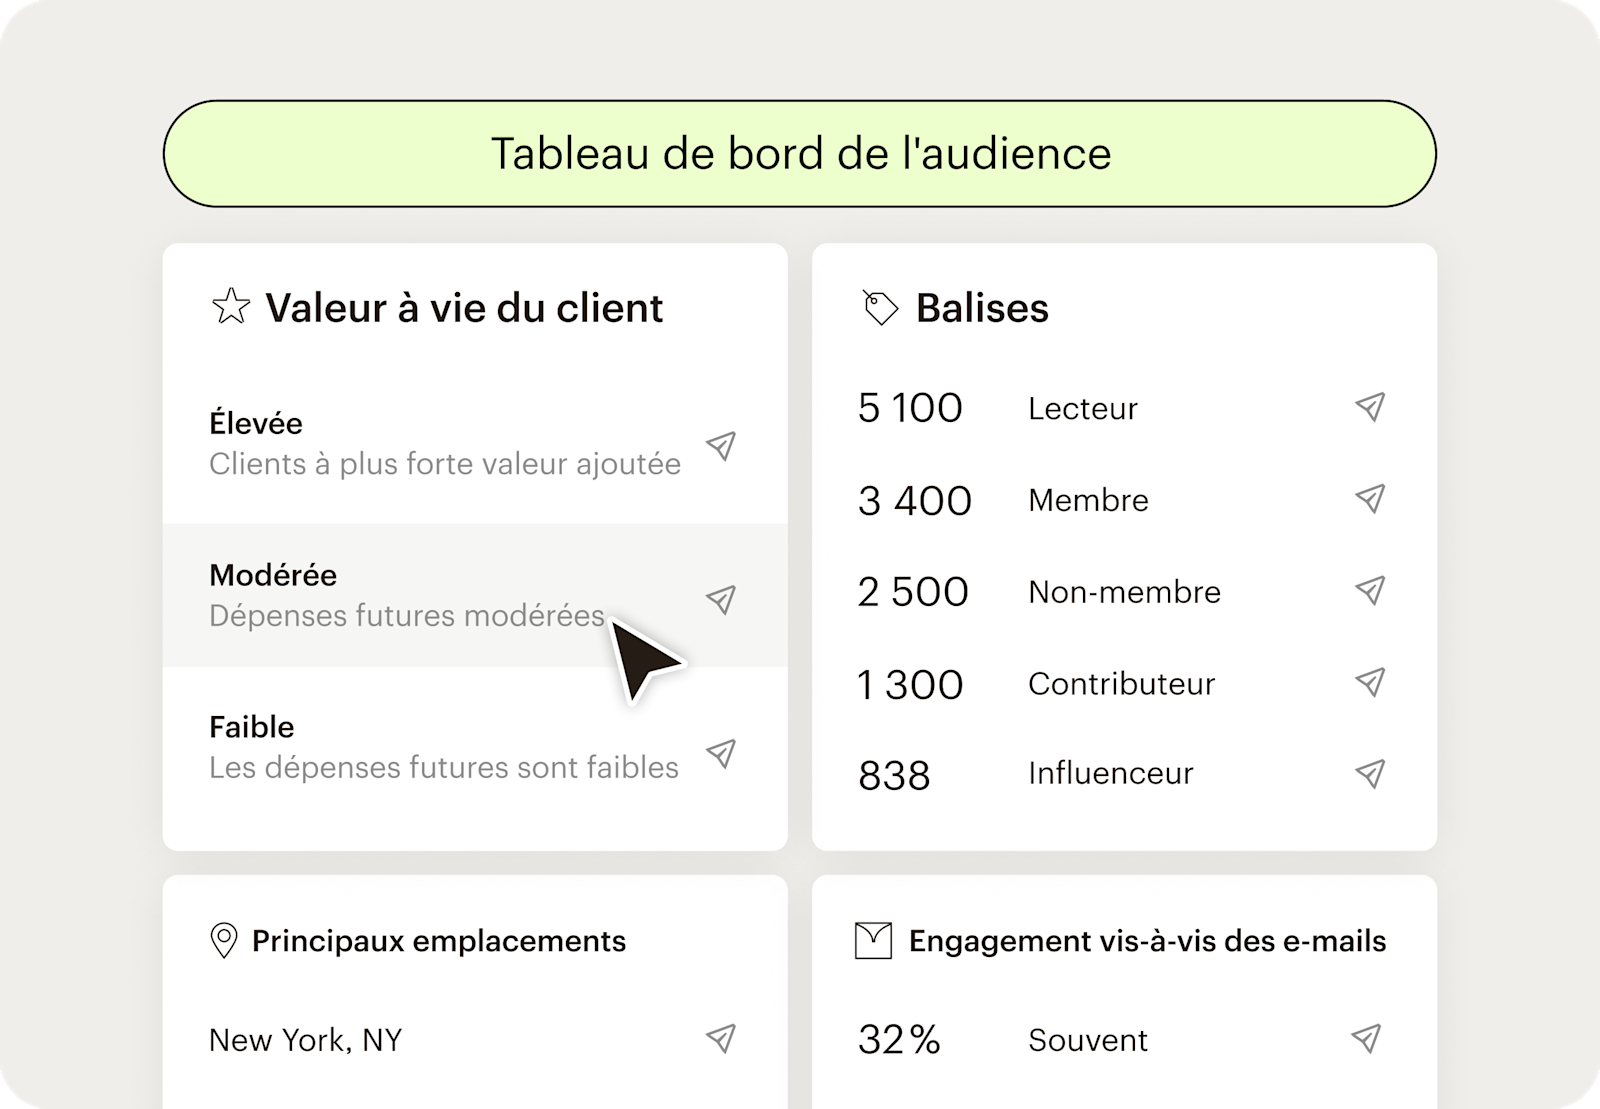Click the tag icon beside Balises
1600x1109 pixels.
click(x=880, y=308)
